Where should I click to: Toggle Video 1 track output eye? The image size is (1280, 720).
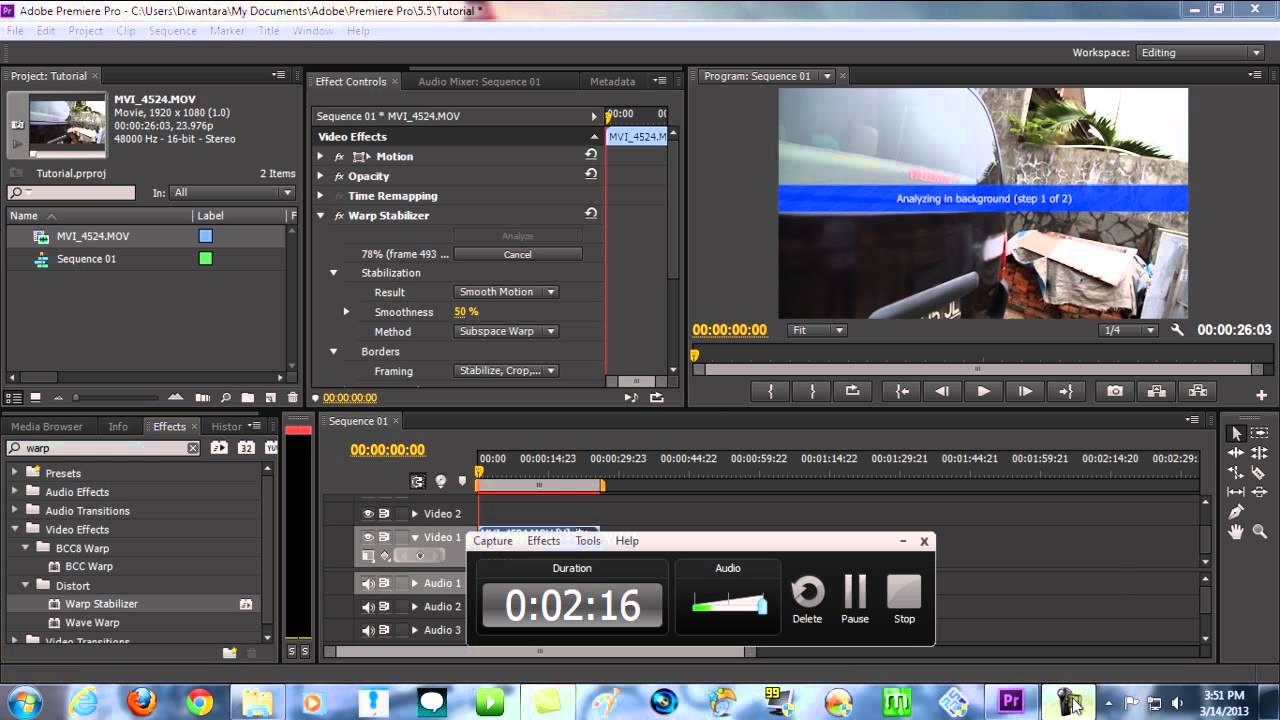(x=368, y=537)
